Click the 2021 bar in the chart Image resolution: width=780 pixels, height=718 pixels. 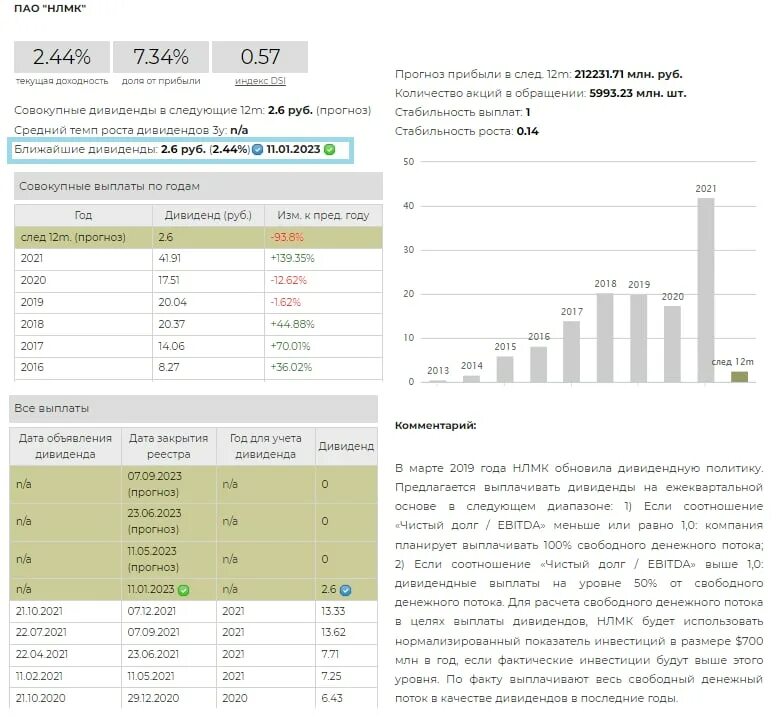[x=706, y=290]
